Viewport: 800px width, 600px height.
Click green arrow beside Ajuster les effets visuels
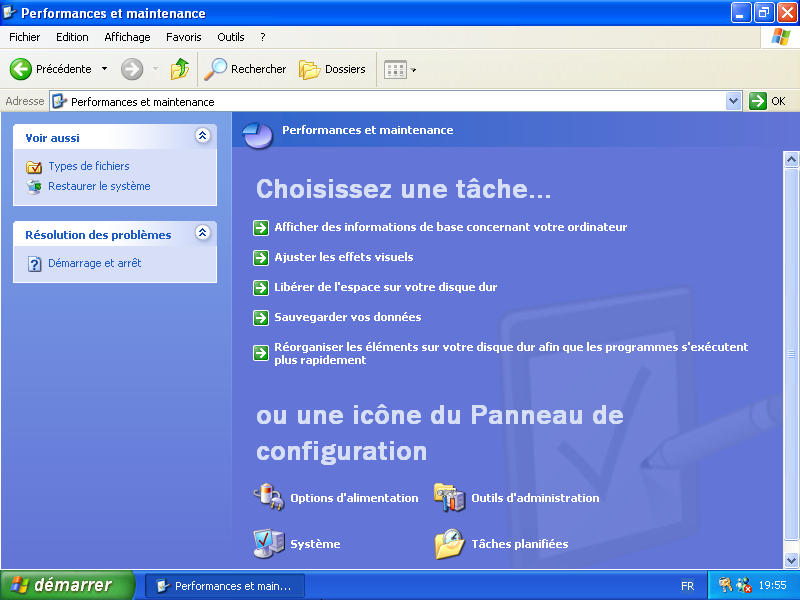point(261,258)
